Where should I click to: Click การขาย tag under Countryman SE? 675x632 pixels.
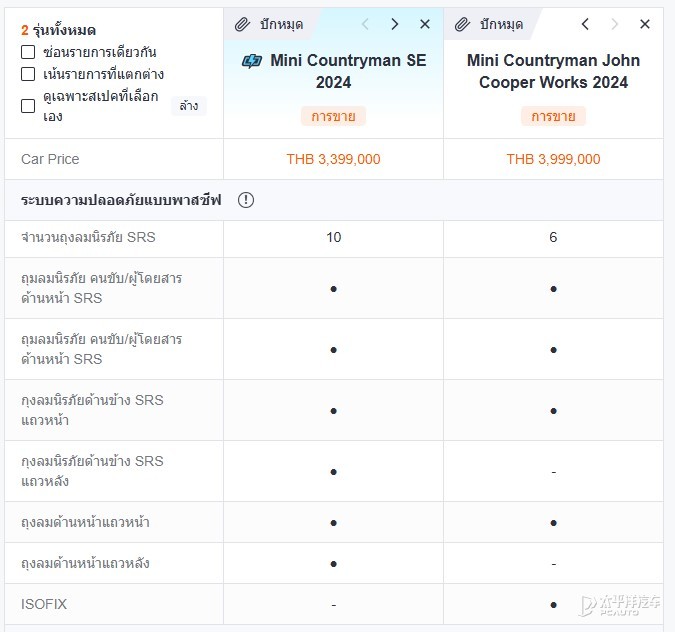333,116
